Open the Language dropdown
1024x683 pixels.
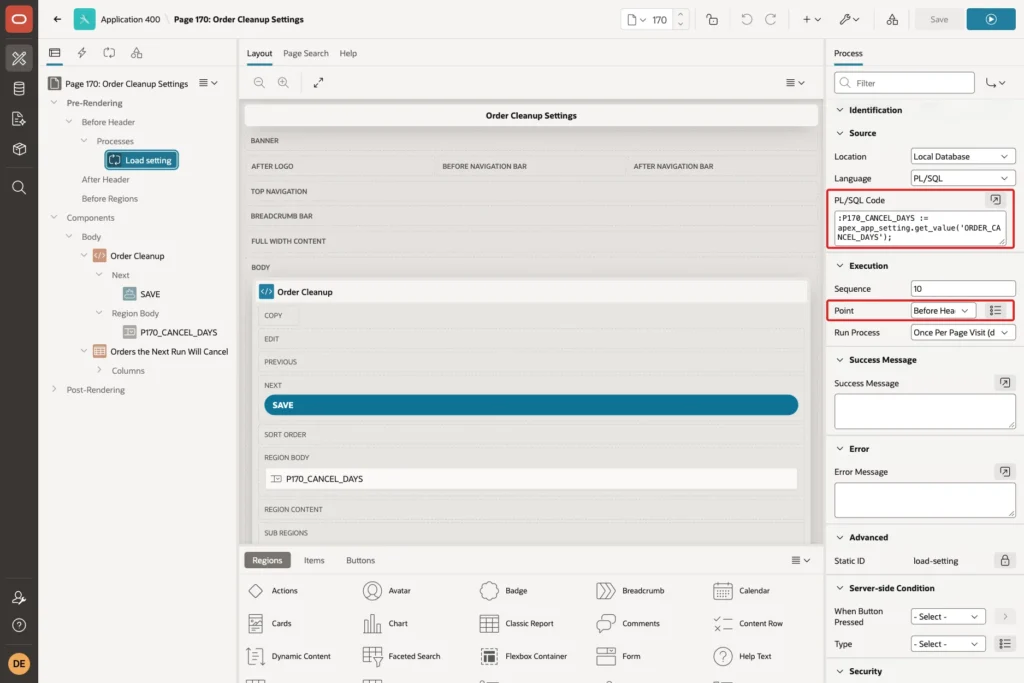point(963,178)
